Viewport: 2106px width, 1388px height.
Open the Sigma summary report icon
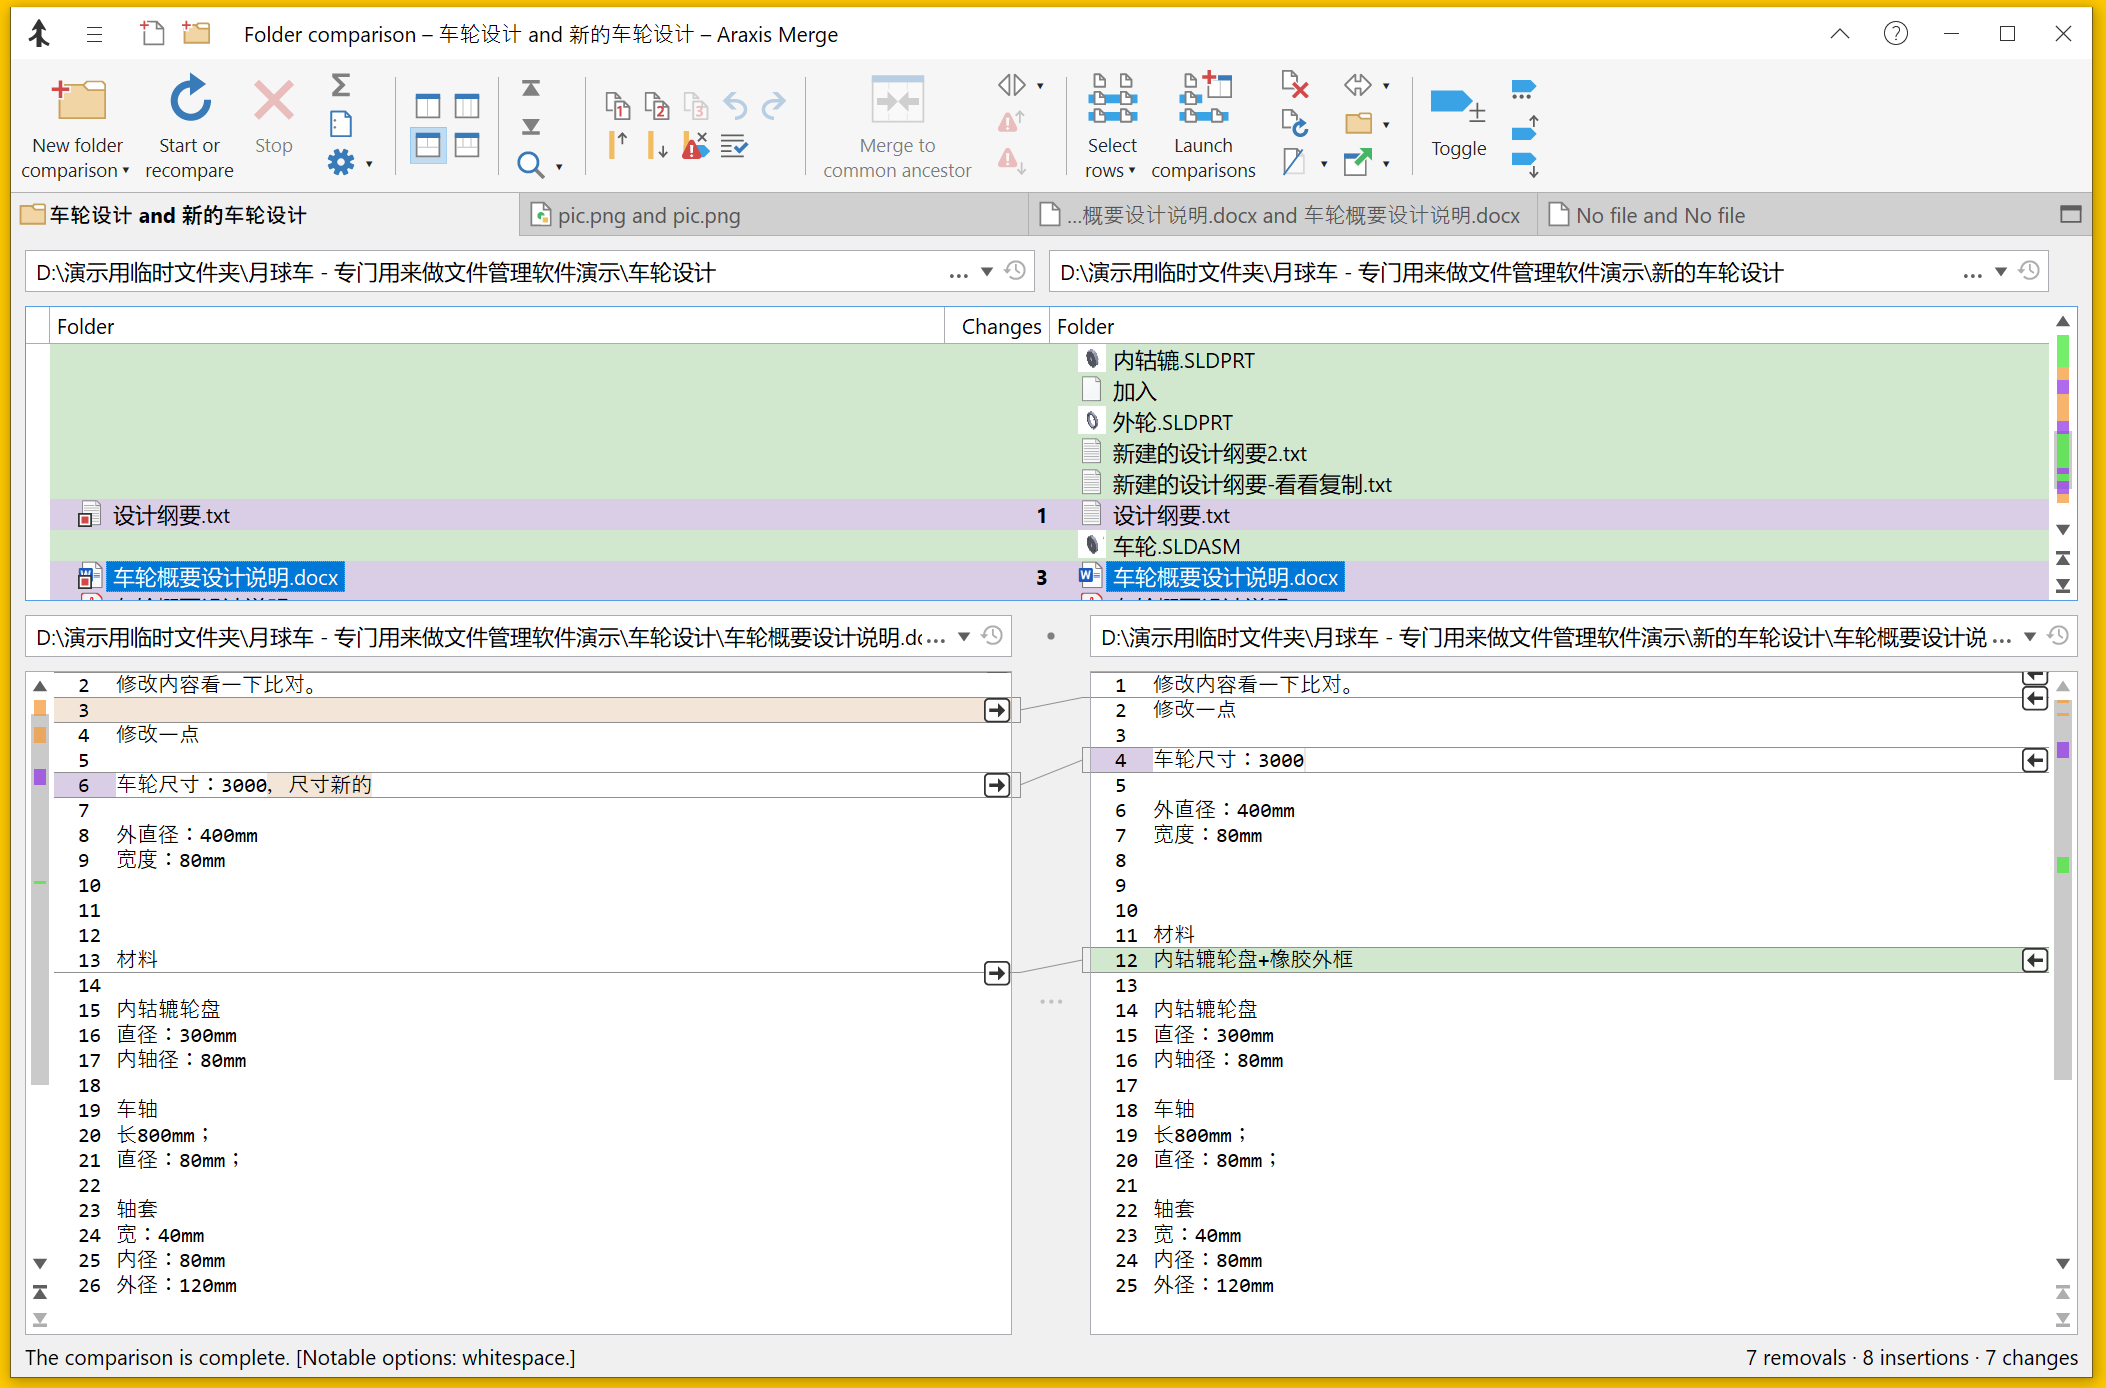[340, 85]
